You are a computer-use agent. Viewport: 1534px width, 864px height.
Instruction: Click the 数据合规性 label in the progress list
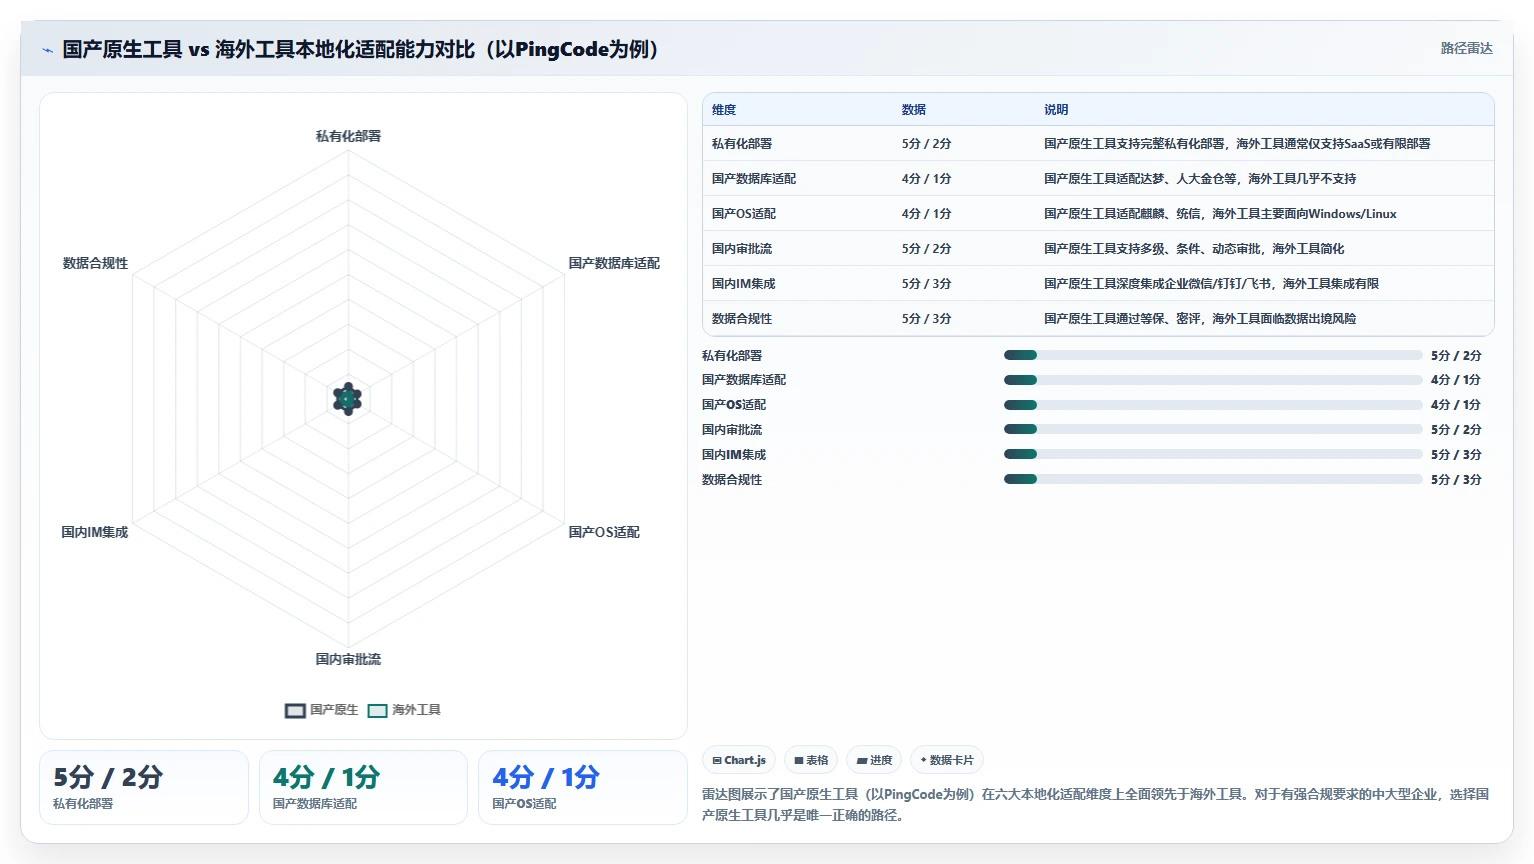[x=732, y=480]
